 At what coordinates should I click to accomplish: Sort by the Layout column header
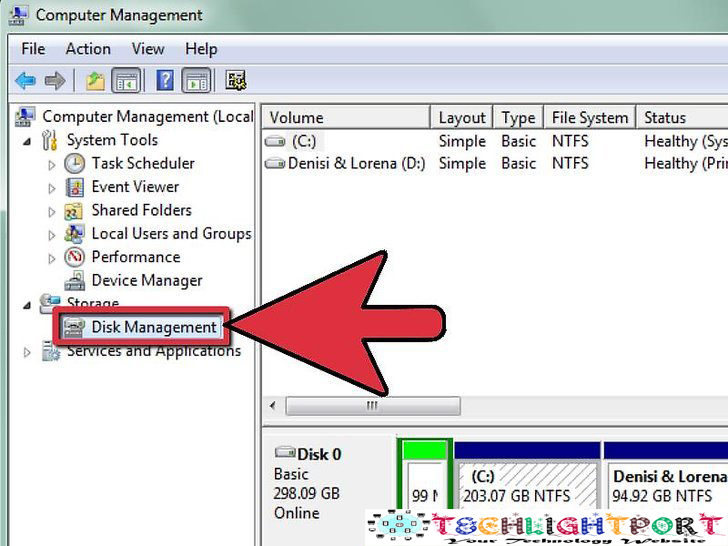pos(462,117)
